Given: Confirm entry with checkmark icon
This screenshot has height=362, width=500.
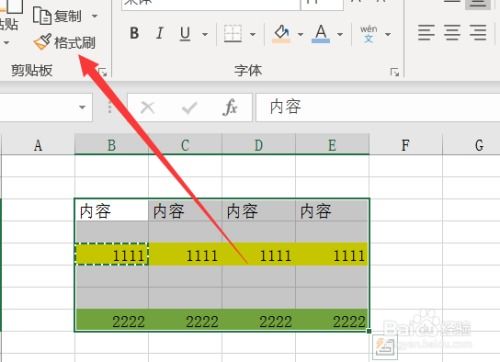Looking at the screenshot, I should click(189, 108).
